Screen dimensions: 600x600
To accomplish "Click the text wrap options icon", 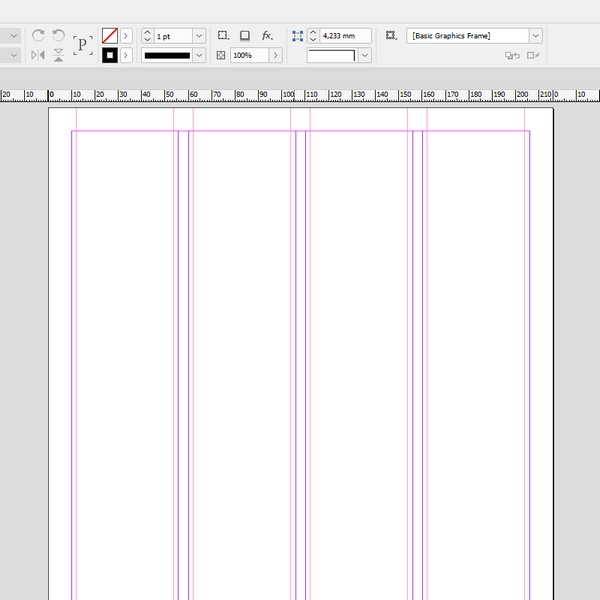I will 223,36.
